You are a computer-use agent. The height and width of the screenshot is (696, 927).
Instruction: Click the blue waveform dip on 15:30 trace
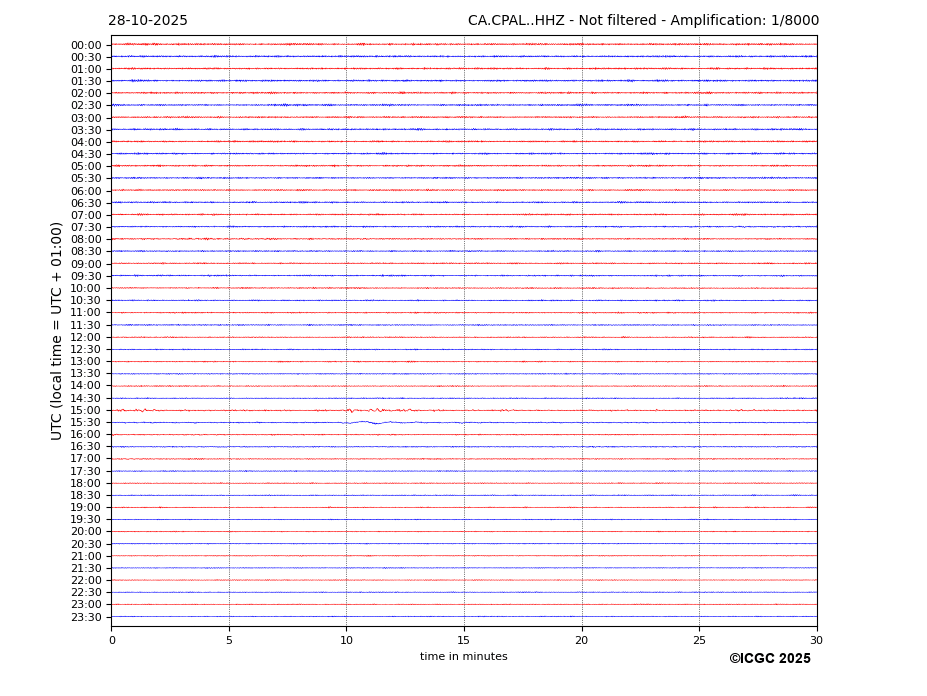click(374, 423)
